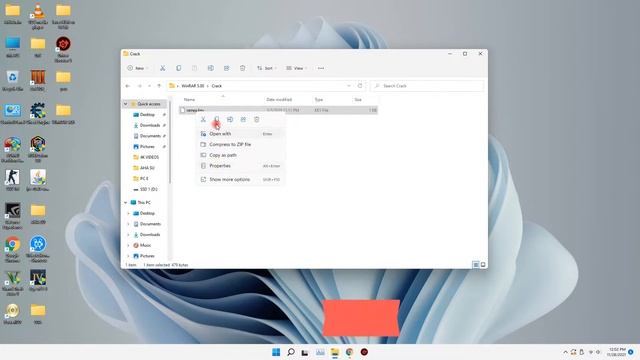The width and height of the screenshot is (640, 360).
Task: Click the VLC media player desktop icon
Action: click(x=38, y=16)
